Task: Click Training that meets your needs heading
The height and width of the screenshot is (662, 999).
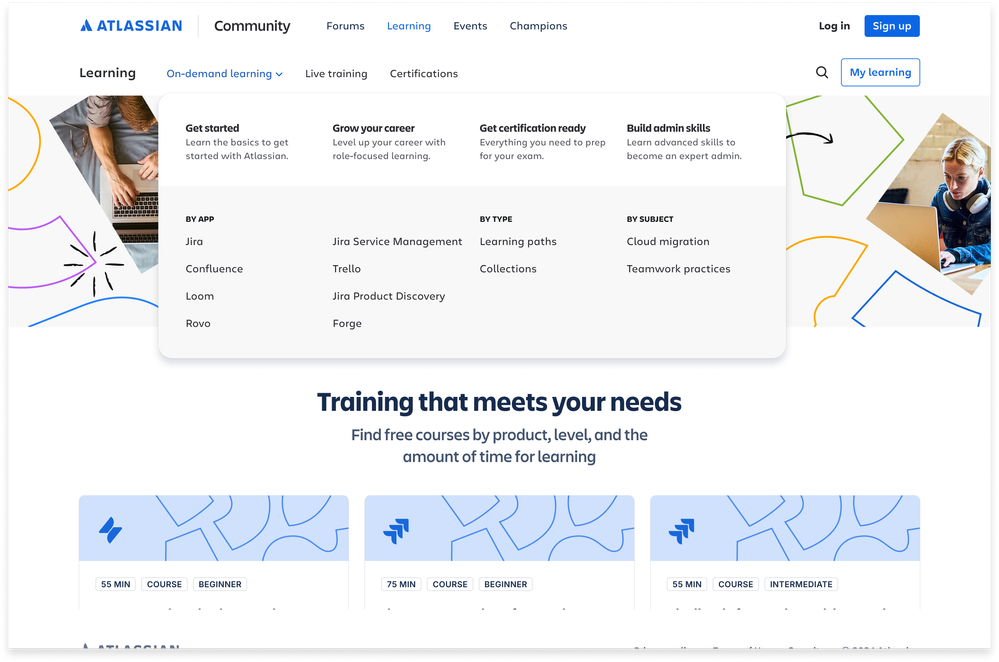Action: click(x=499, y=403)
